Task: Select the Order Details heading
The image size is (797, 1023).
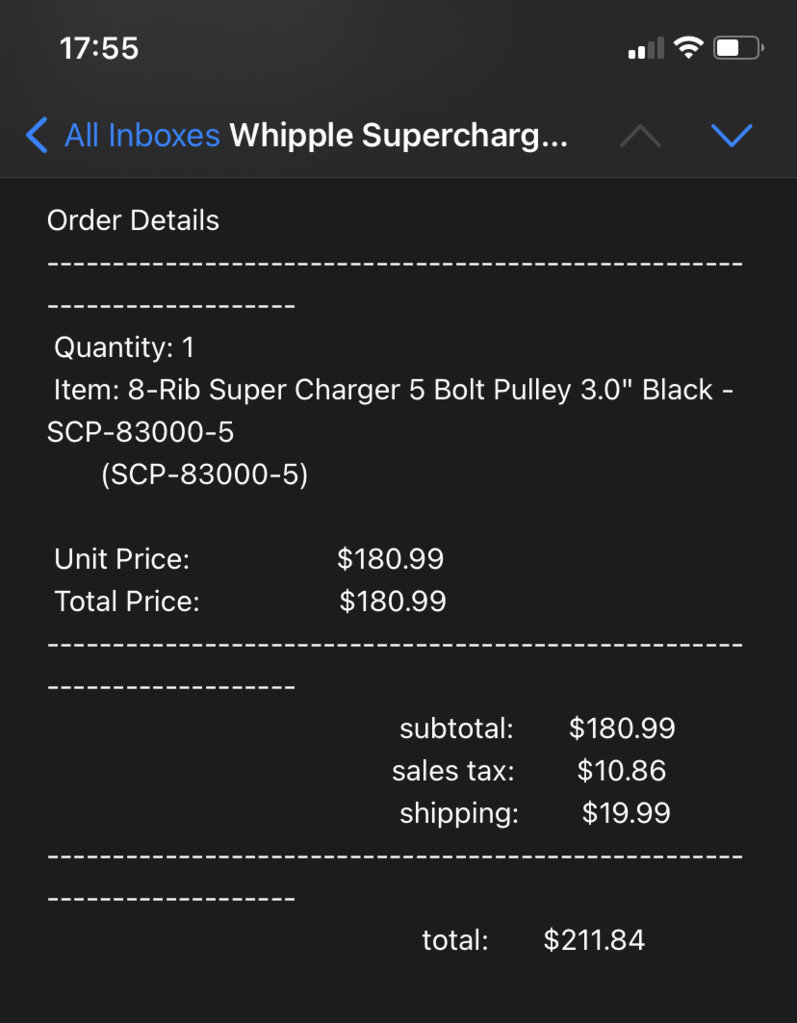Action: [x=133, y=221]
